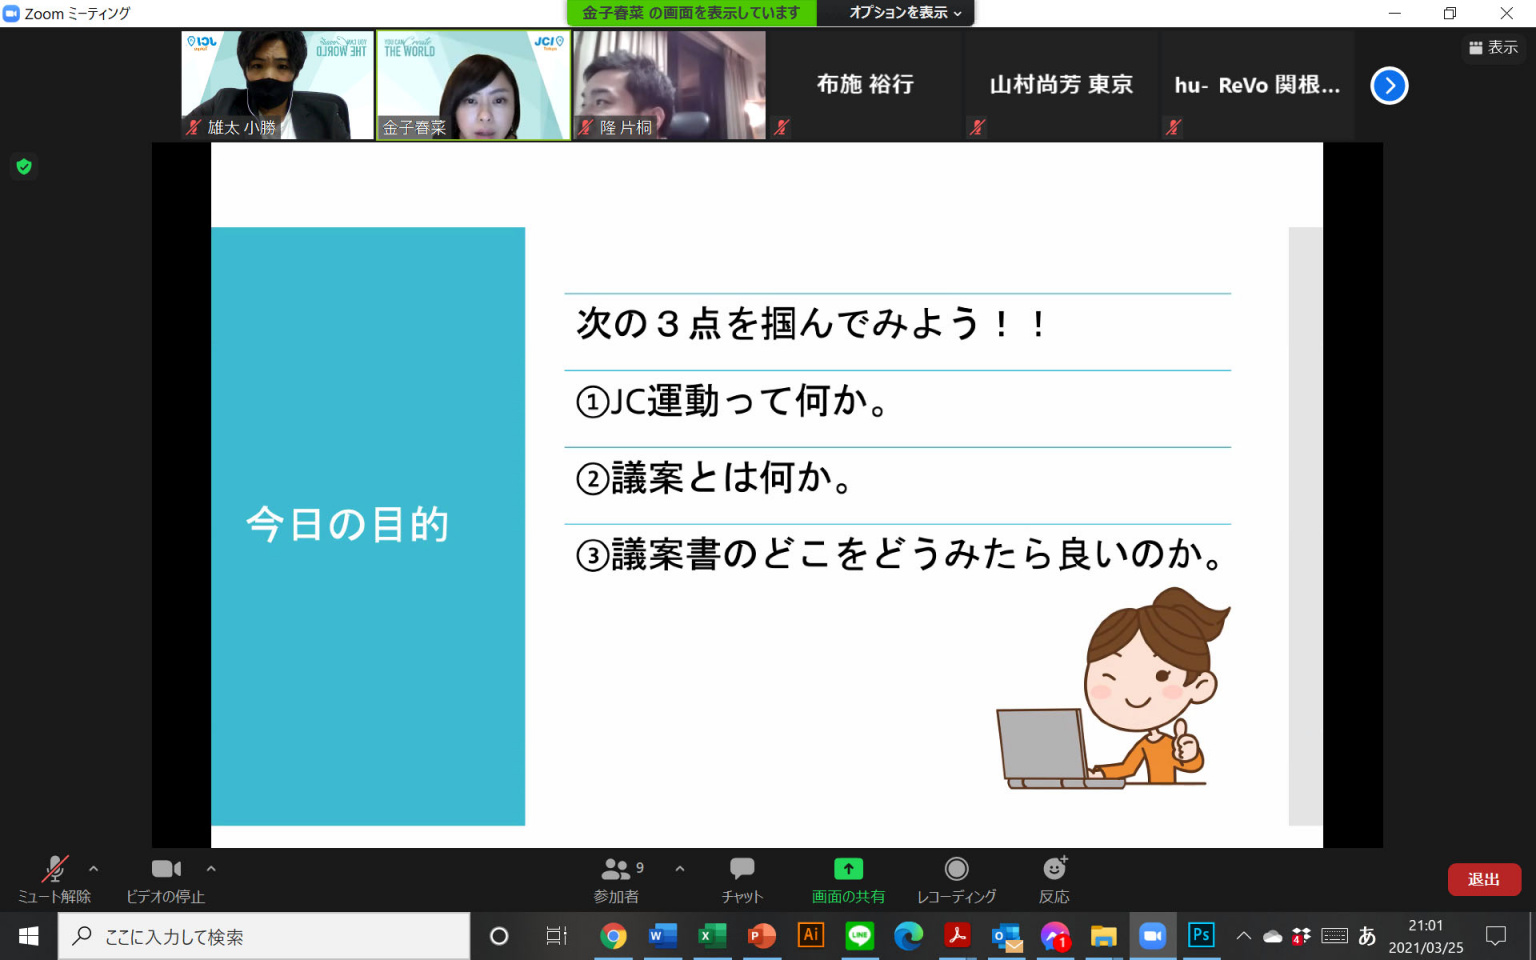Screen dimensions: 1536x960
Task: Open the 参加者 participants list
Action: coord(616,879)
